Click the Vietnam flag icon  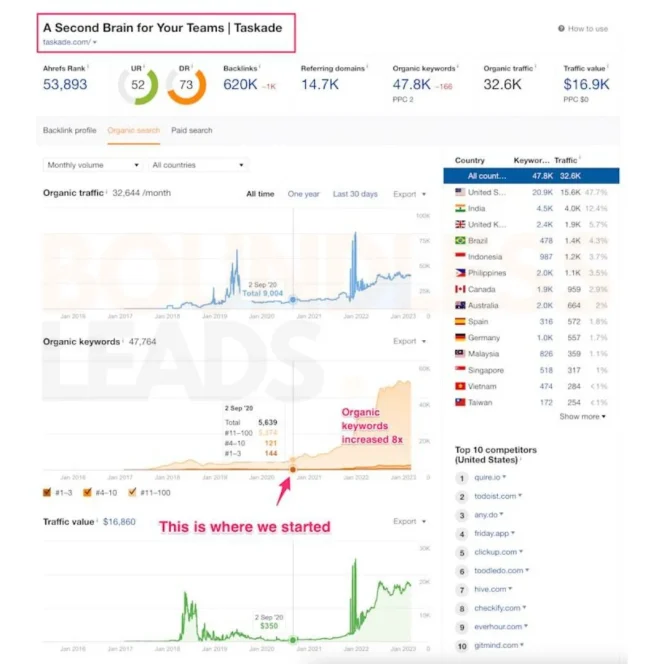point(460,386)
